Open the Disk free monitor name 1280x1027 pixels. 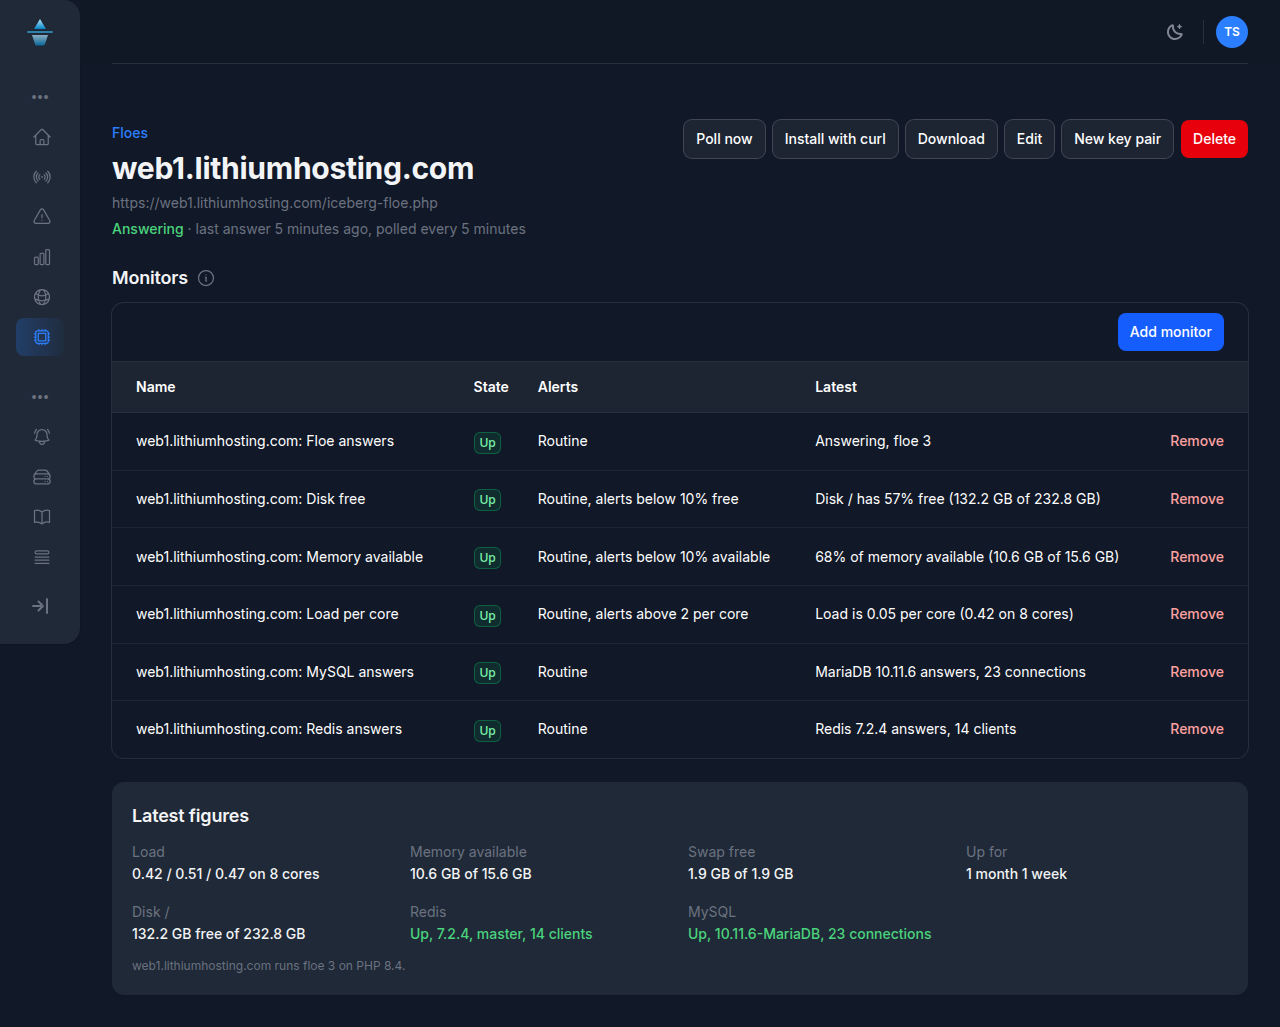coord(251,499)
